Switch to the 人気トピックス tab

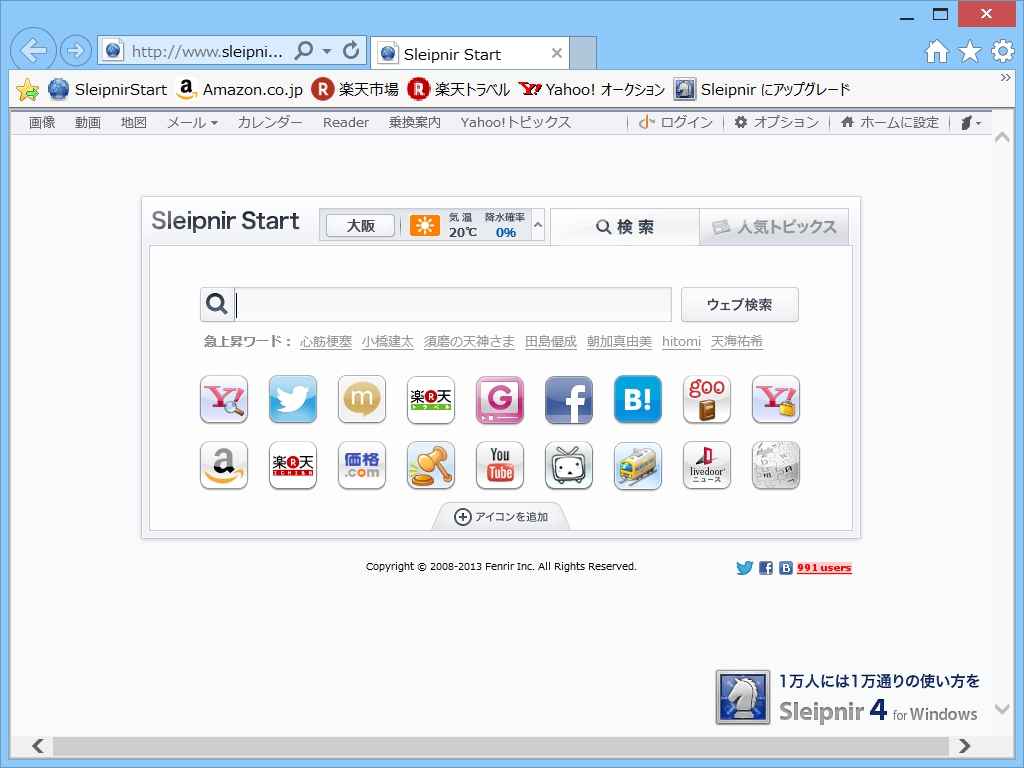click(774, 226)
